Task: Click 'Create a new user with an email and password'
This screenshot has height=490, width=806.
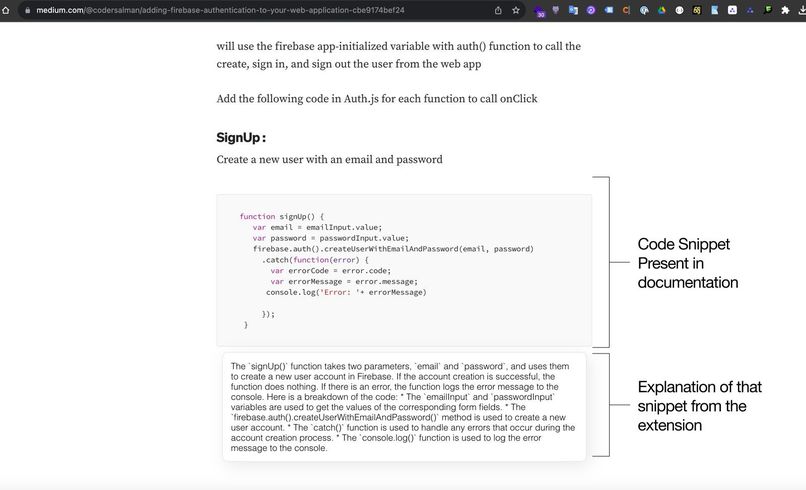Action: tap(329, 159)
